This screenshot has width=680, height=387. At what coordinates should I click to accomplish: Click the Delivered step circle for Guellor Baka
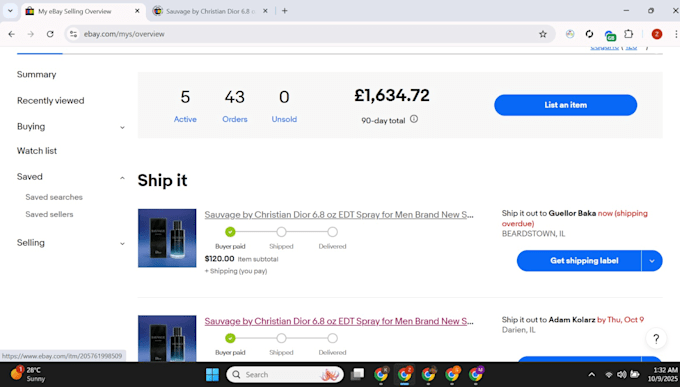point(333,232)
